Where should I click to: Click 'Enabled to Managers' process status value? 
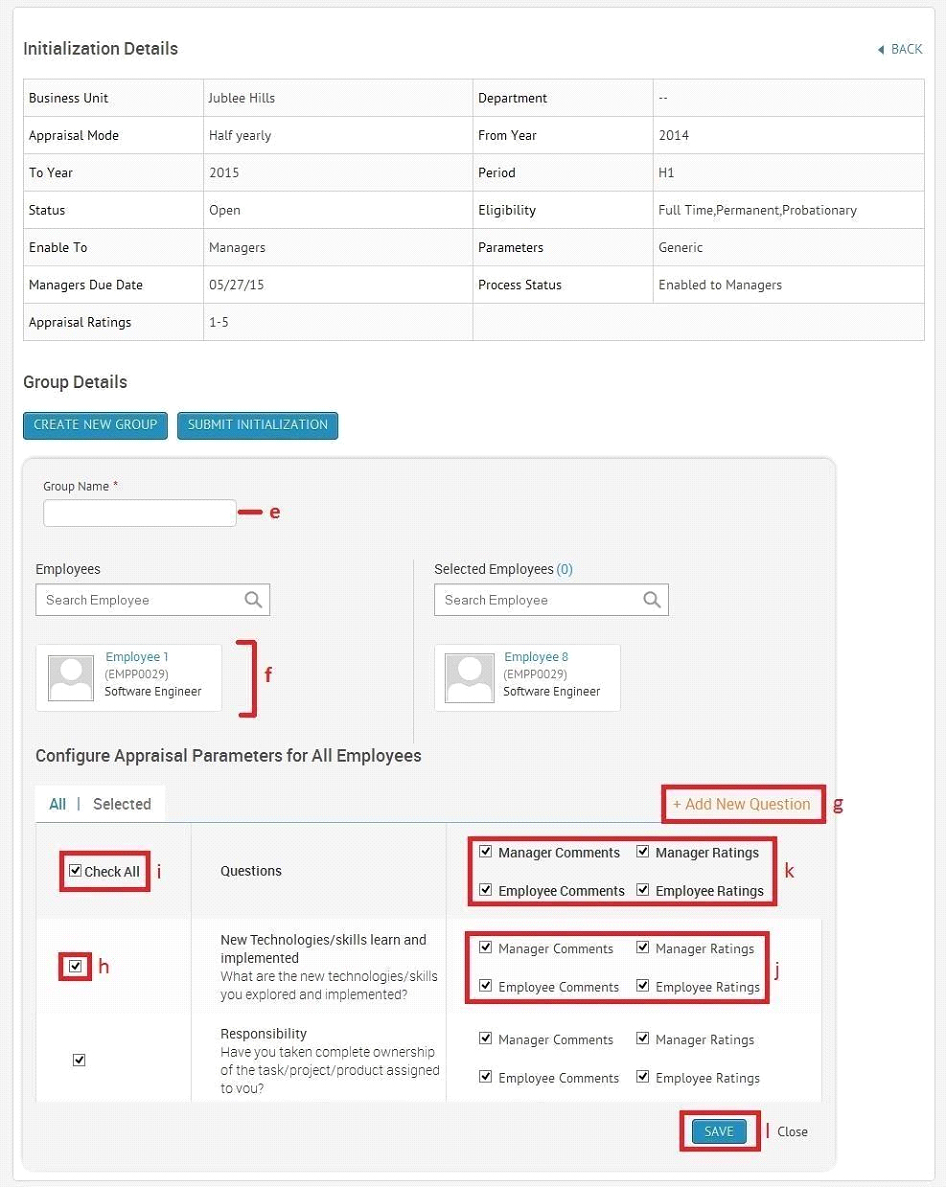720,285
